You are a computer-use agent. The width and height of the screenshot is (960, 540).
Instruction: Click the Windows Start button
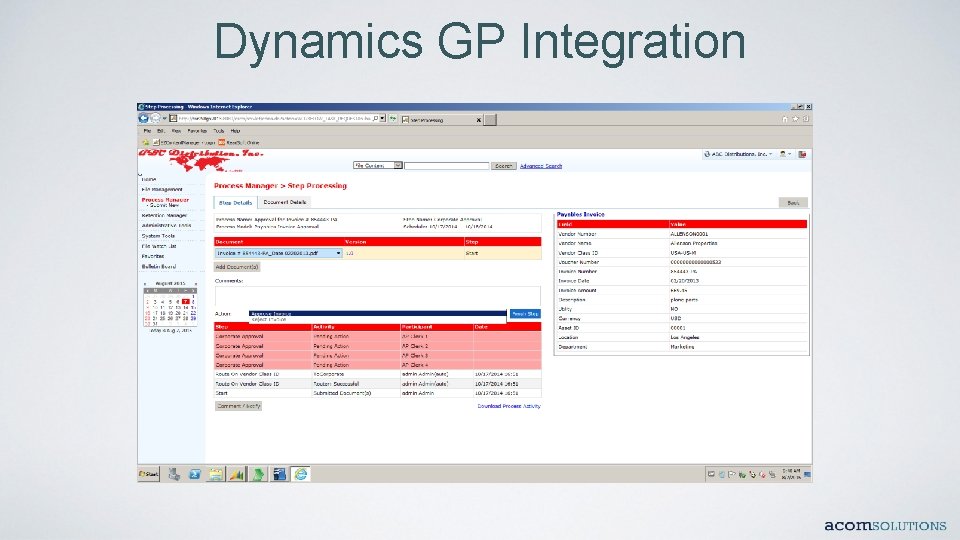149,474
